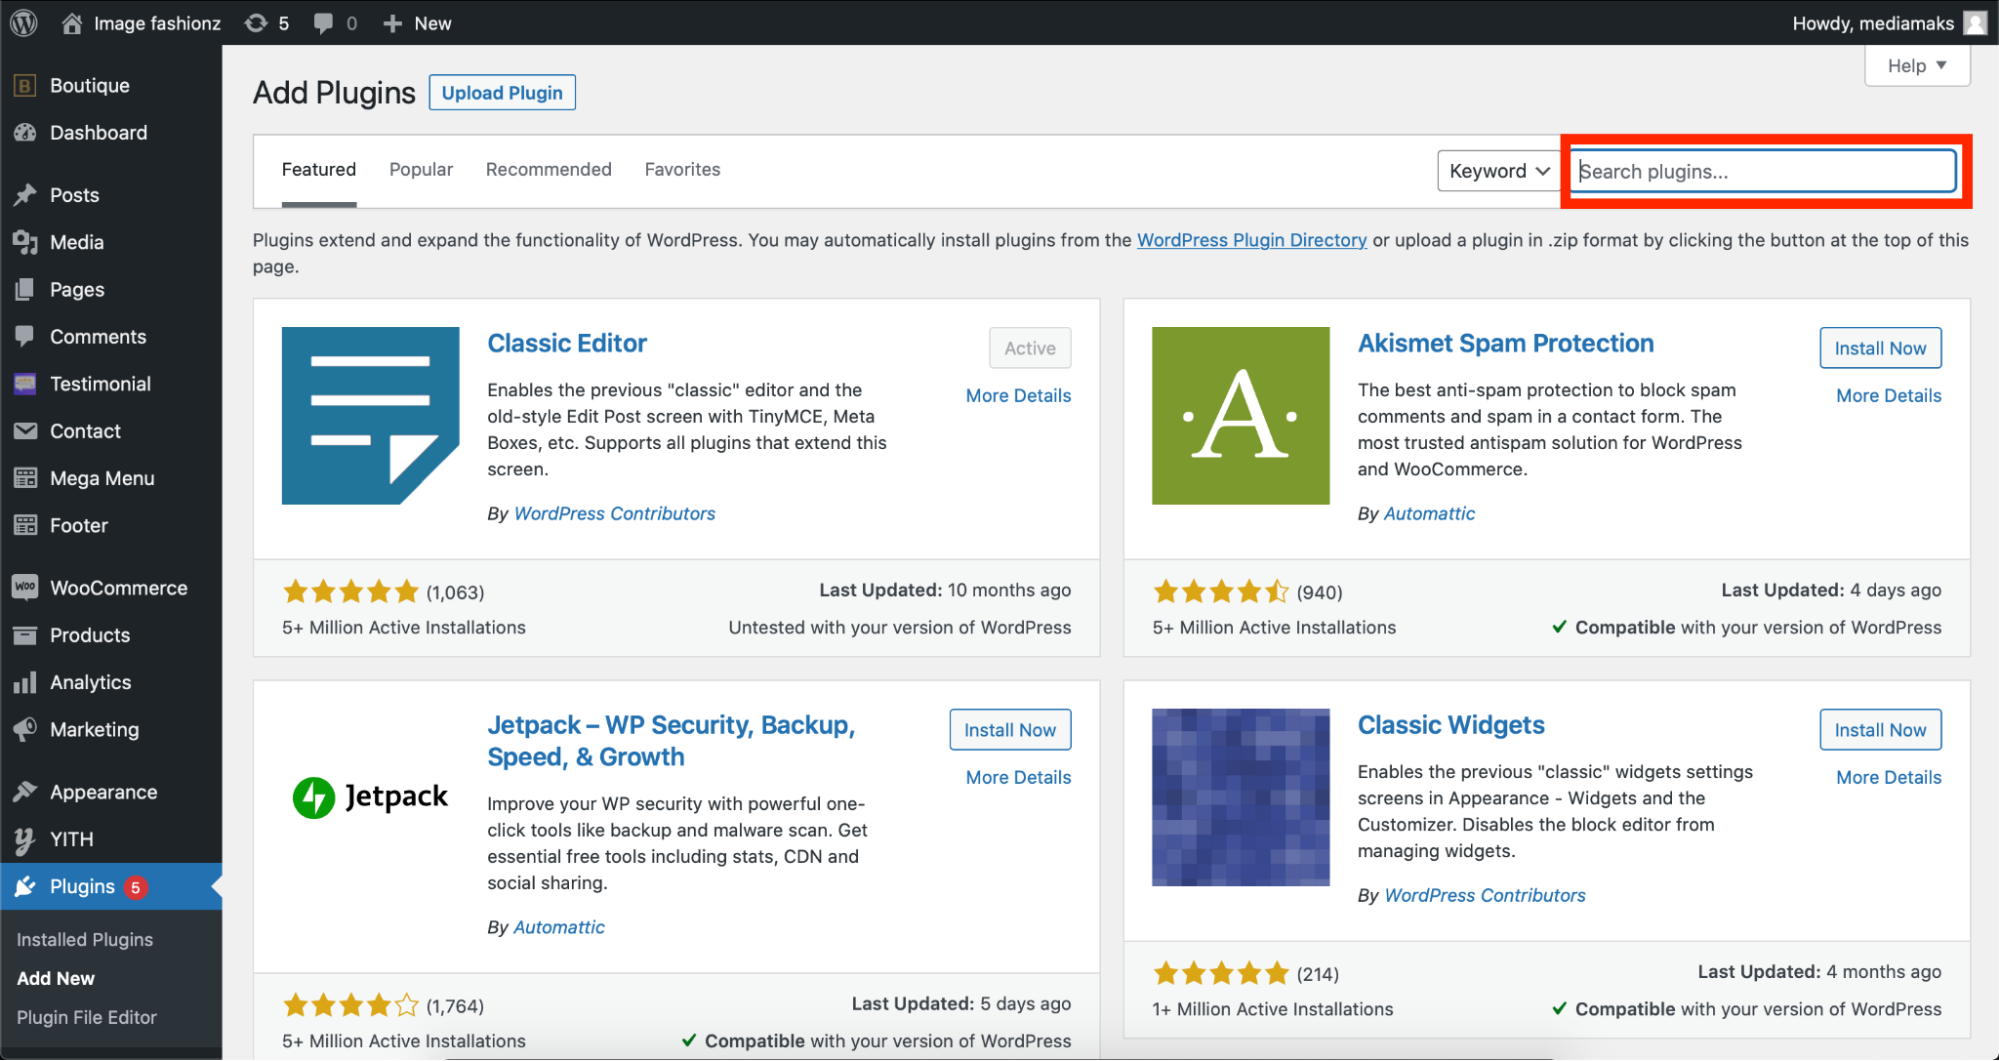Image resolution: width=1999 pixels, height=1061 pixels.
Task: Click the Dashboard gauge icon
Action: 25,133
